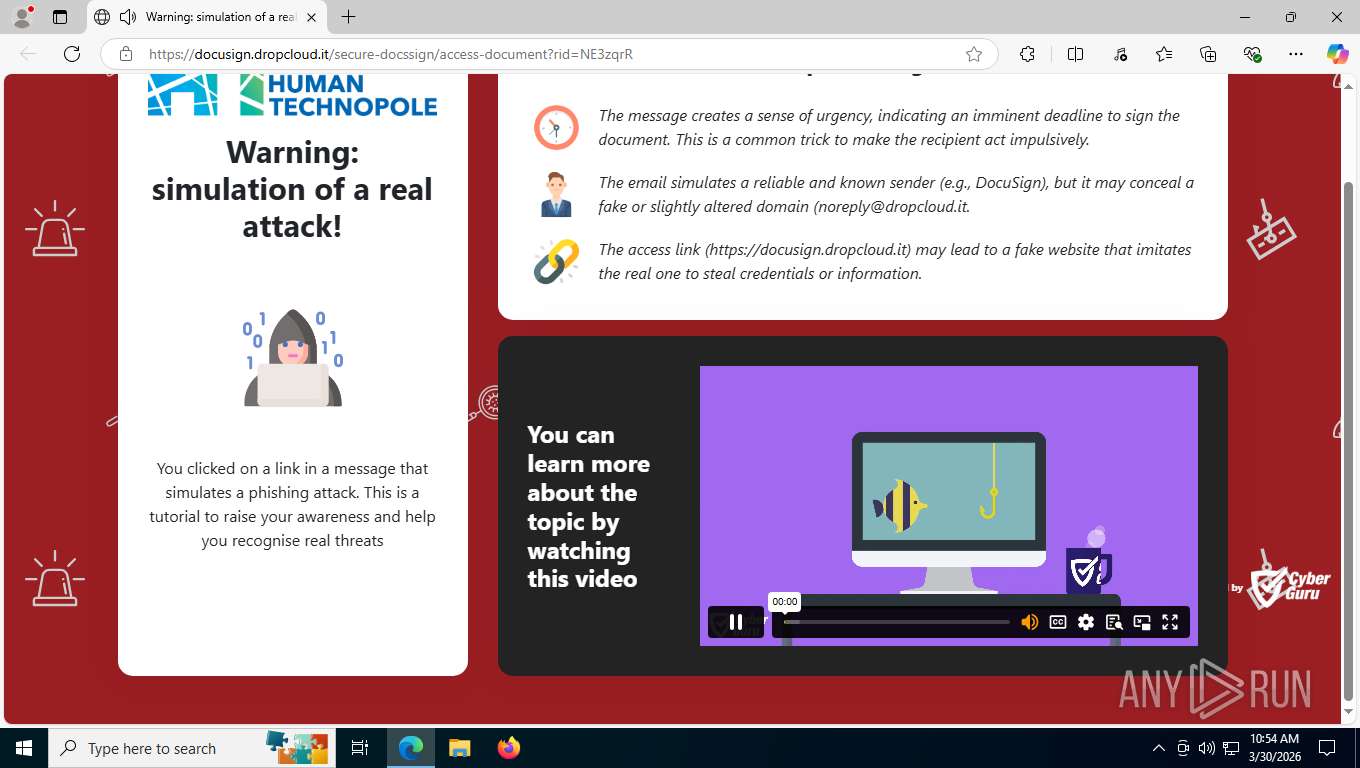Click the chain link icon
This screenshot has height=768, width=1360.
556,262
